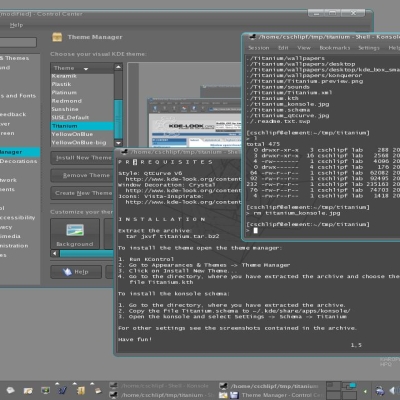Launch the blue checkmark panel application

click(62, 390)
